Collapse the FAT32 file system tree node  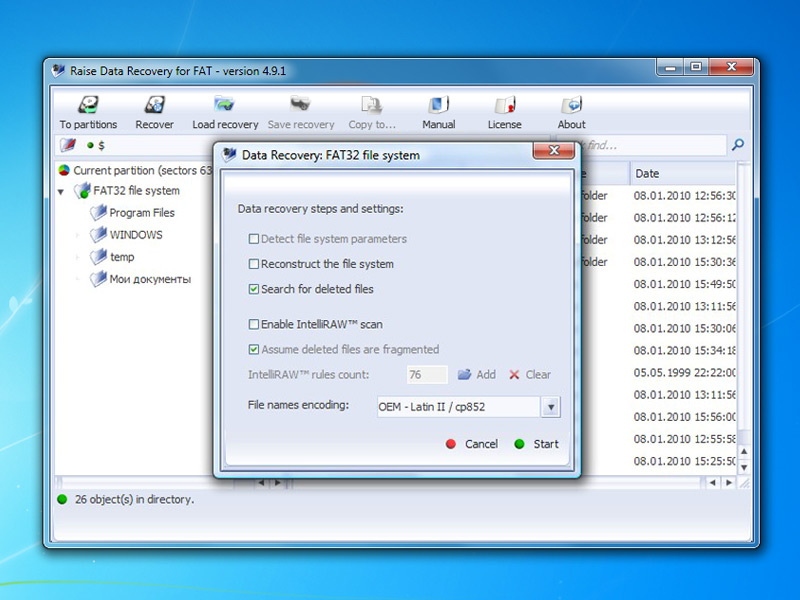click(61, 192)
